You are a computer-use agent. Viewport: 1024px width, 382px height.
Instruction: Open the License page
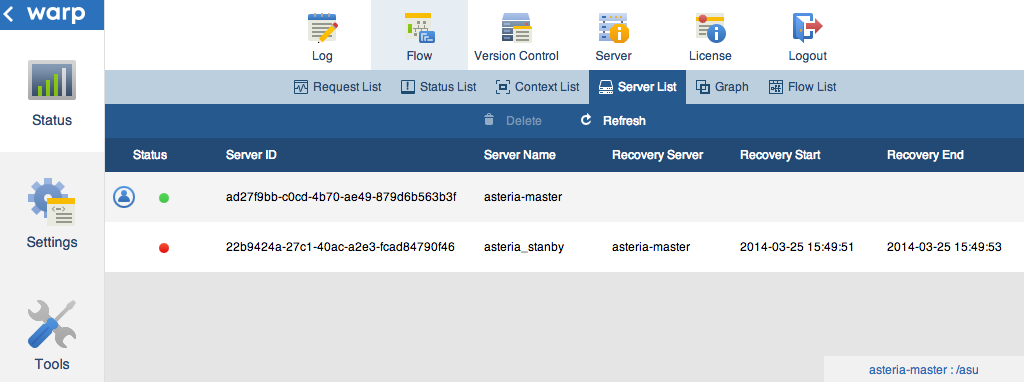pos(710,37)
